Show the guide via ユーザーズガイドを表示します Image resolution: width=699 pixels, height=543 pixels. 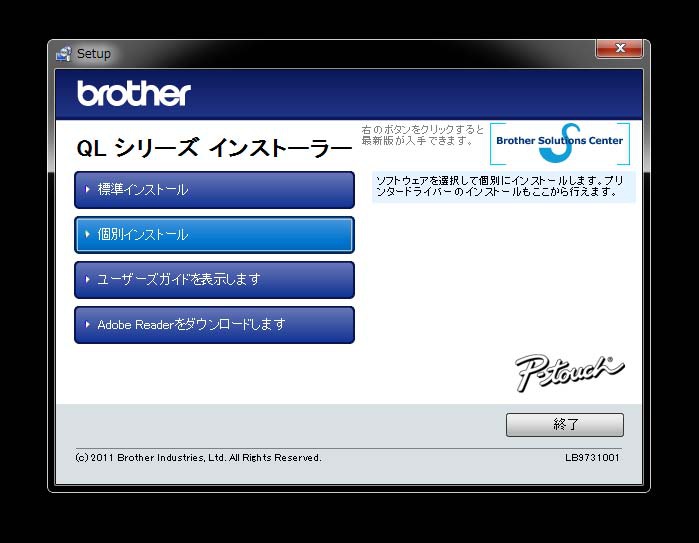click(214, 280)
